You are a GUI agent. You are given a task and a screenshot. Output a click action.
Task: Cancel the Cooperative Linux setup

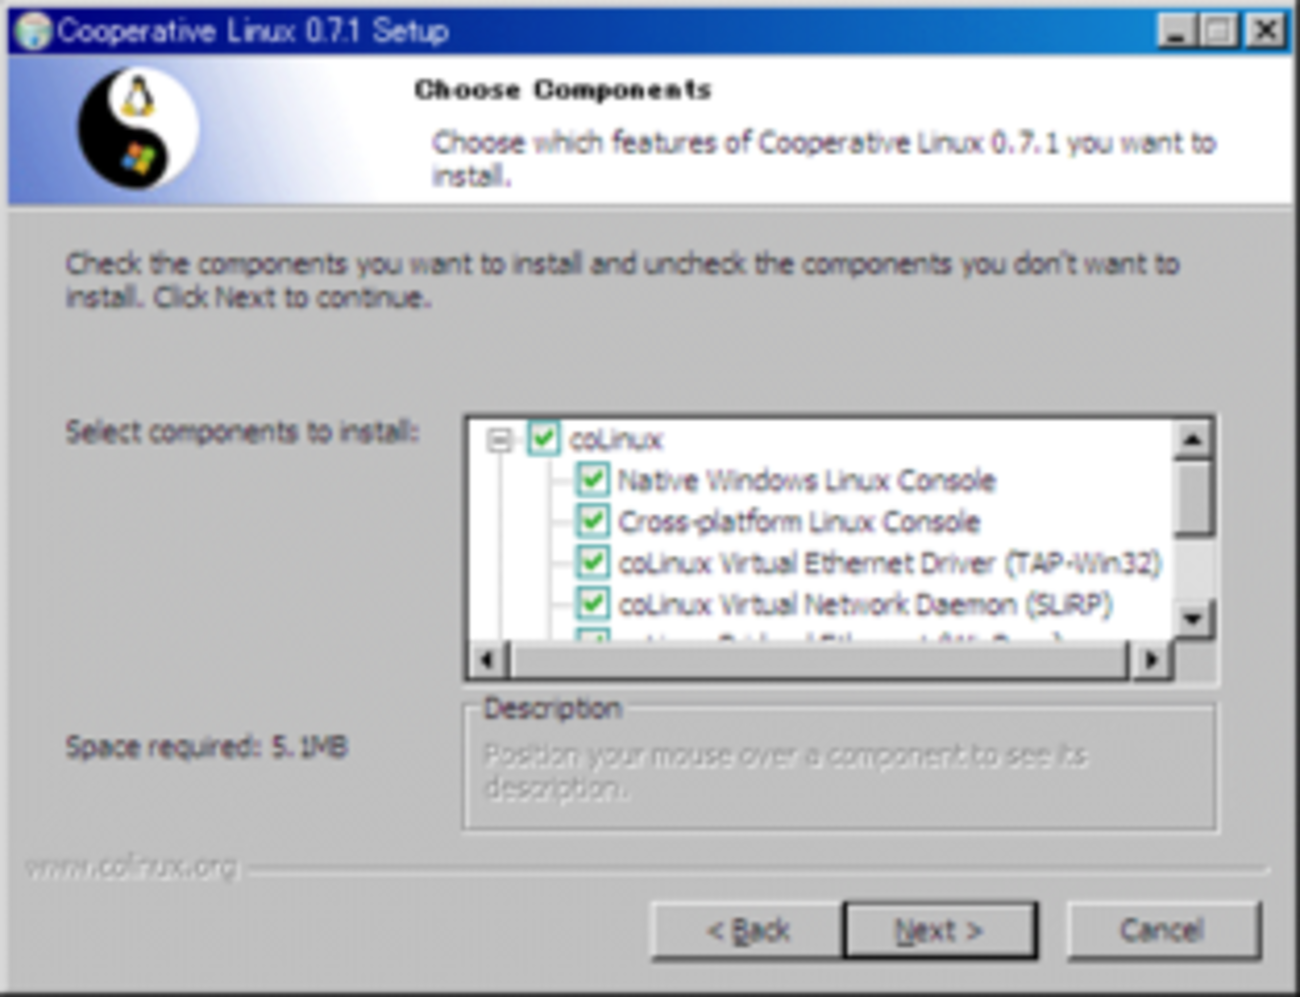point(1163,931)
